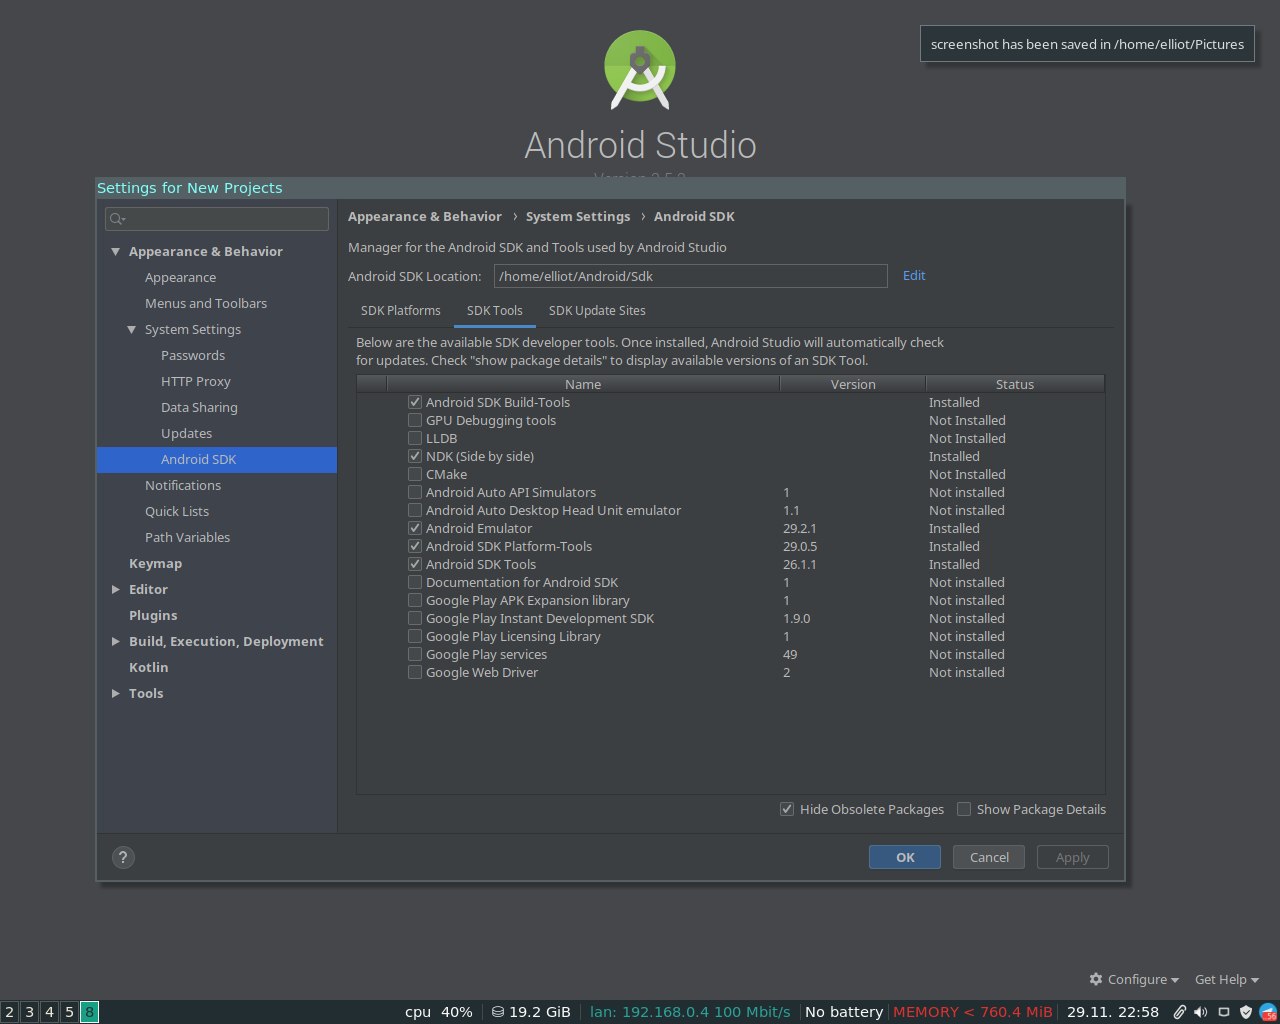Viewport: 1280px width, 1024px height.
Task: Click the paperclip tray icon
Action: pos(1180,1012)
